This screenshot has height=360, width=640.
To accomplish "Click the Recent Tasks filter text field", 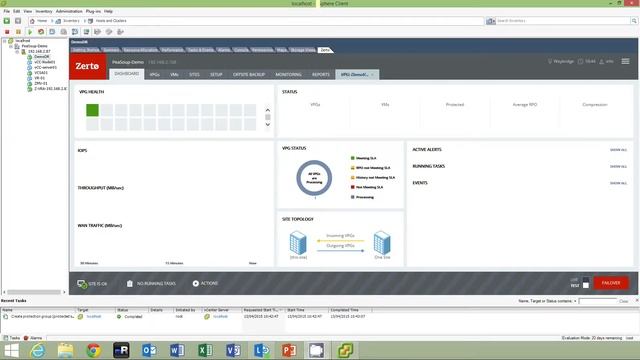I will (x=598, y=301).
